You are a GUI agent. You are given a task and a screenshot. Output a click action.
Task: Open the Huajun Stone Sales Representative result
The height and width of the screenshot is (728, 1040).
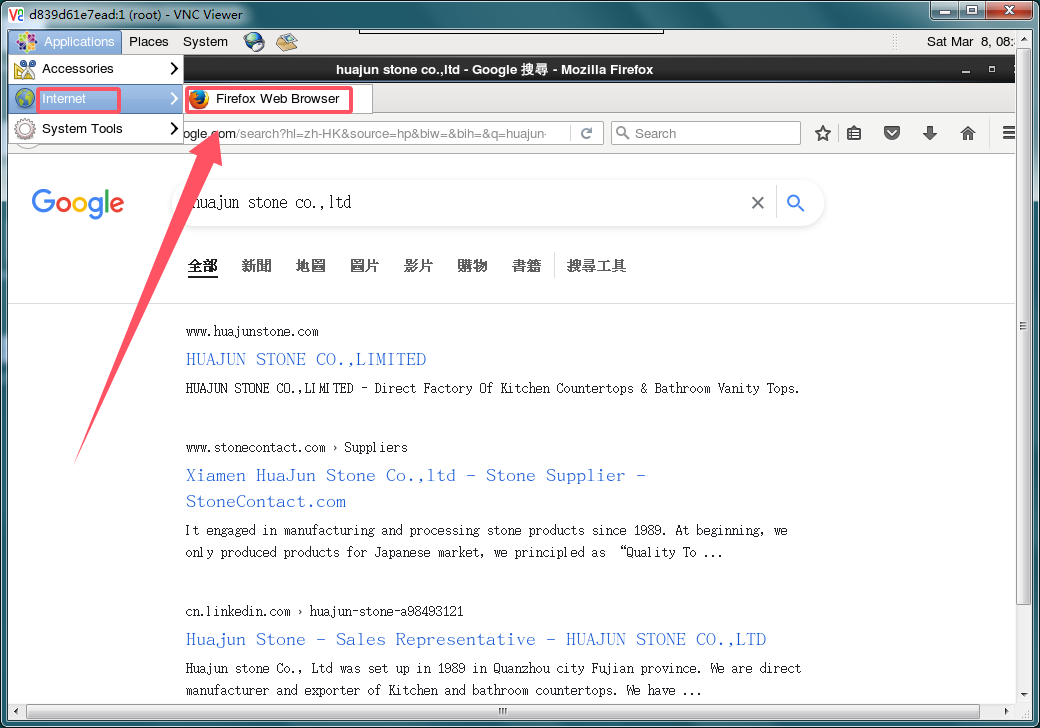coord(476,640)
